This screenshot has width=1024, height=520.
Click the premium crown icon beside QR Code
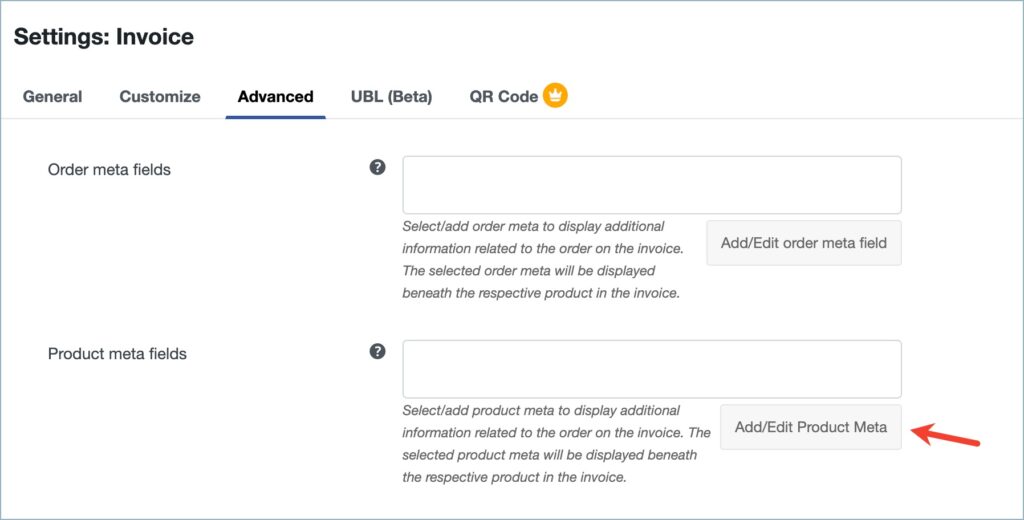click(555, 95)
